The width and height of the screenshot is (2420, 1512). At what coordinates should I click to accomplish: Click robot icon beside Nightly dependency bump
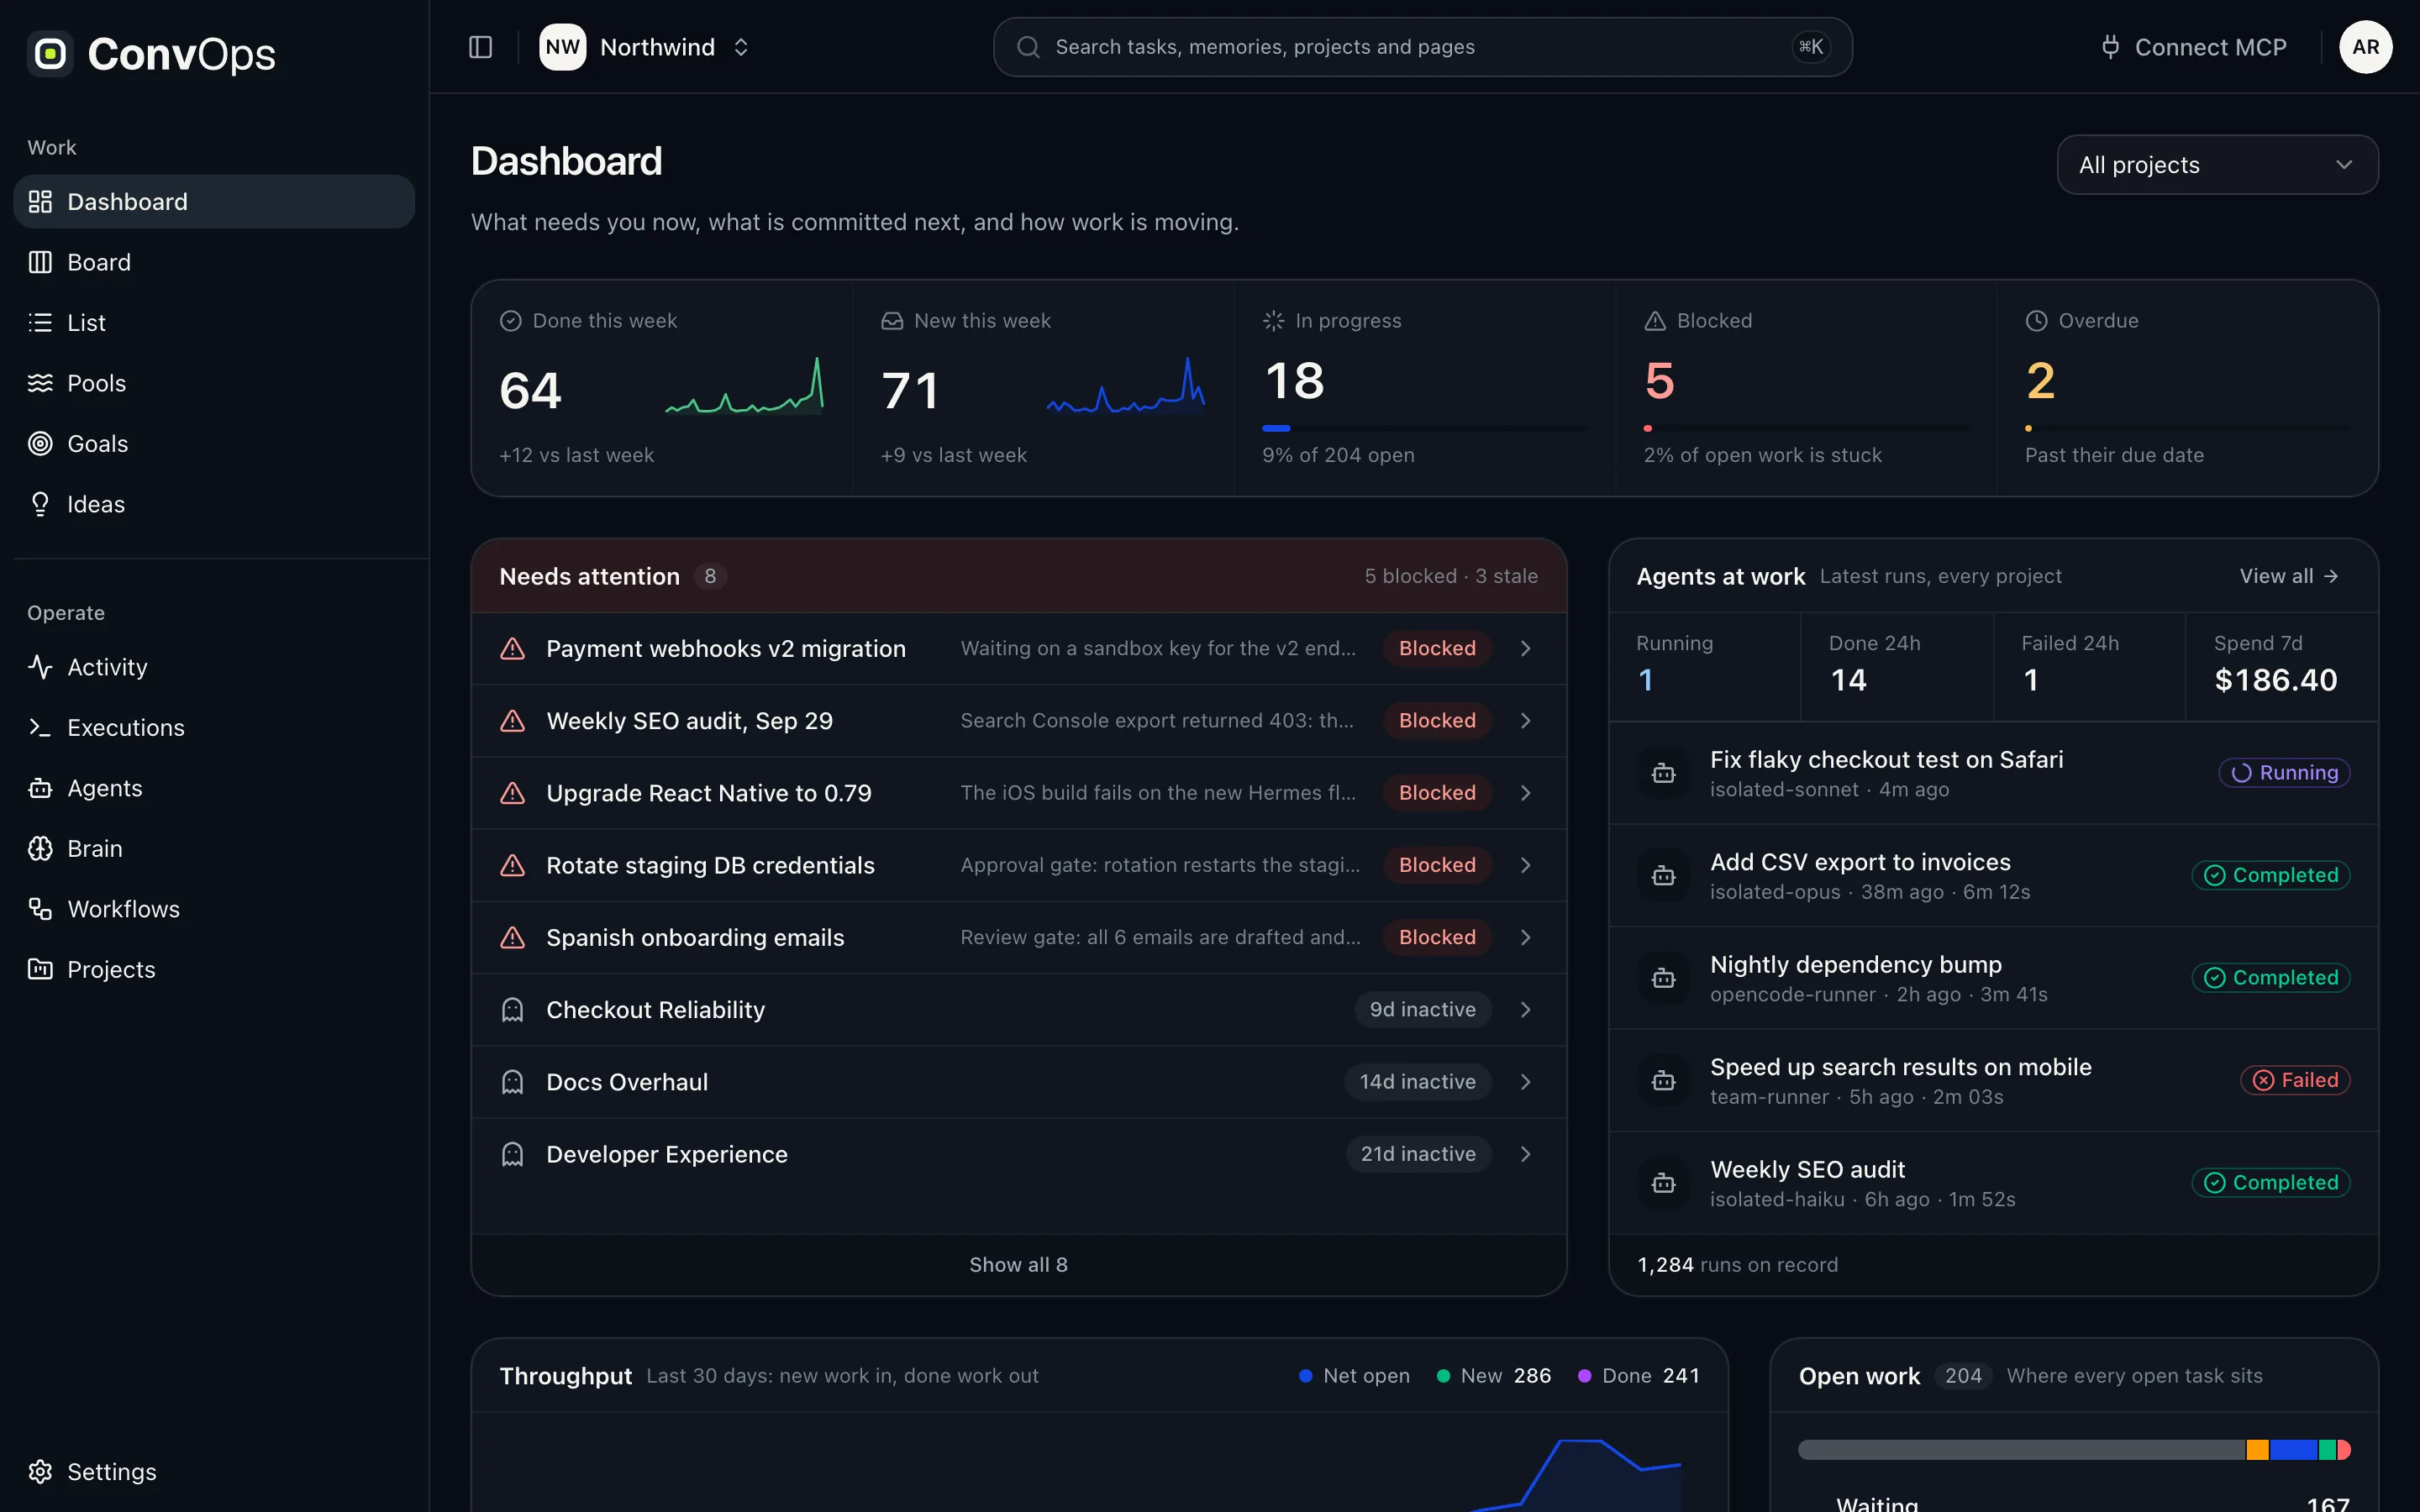(x=1663, y=978)
